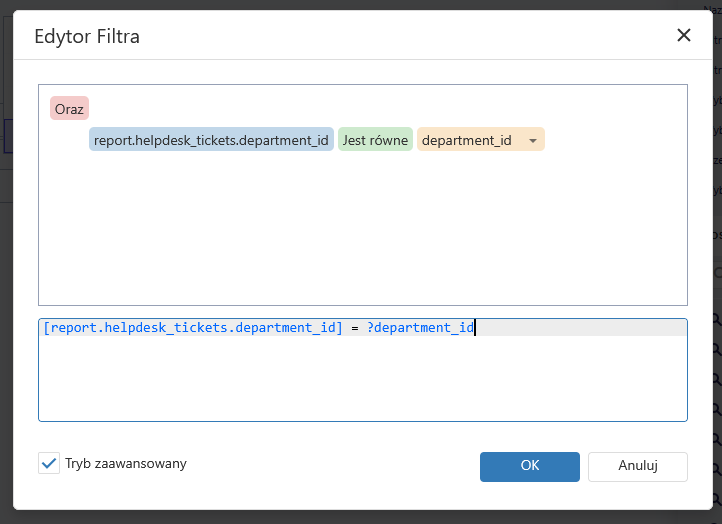The height and width of the screenshot is (524, 722).
Task: Confirm the filter with OK
Action: point(530,466)
